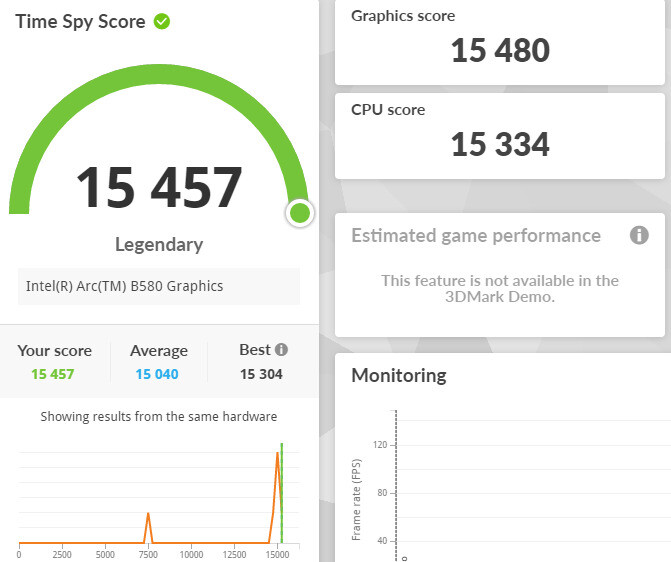This screenshot has width=671, height=562.
Task: Click the 80 tick on Frame rate axis
Action: [382, 493]
